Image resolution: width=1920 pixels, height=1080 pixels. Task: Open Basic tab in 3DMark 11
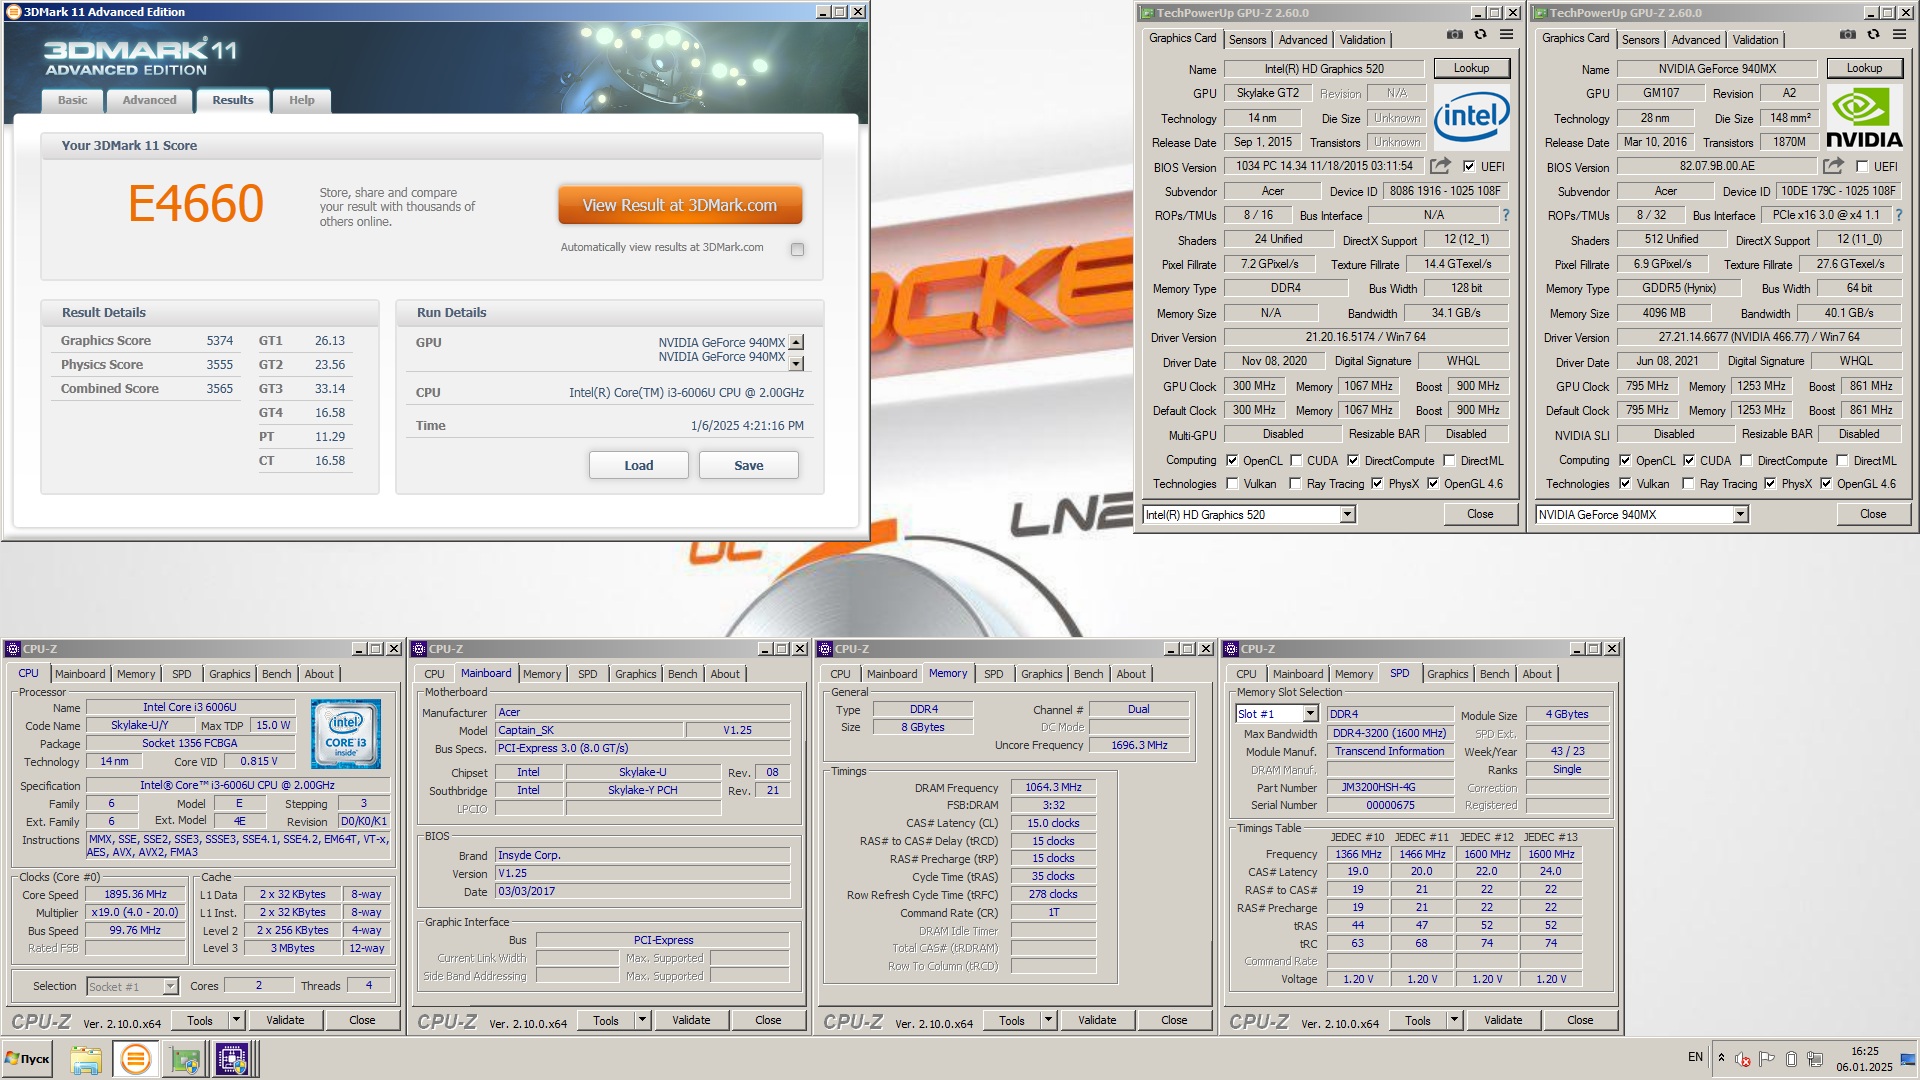[x=73, y=100]
